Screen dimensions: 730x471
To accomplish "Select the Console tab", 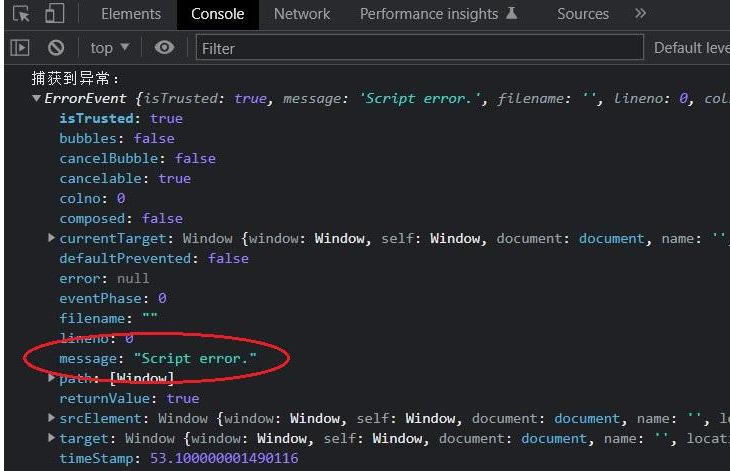I will pos(217,14).
